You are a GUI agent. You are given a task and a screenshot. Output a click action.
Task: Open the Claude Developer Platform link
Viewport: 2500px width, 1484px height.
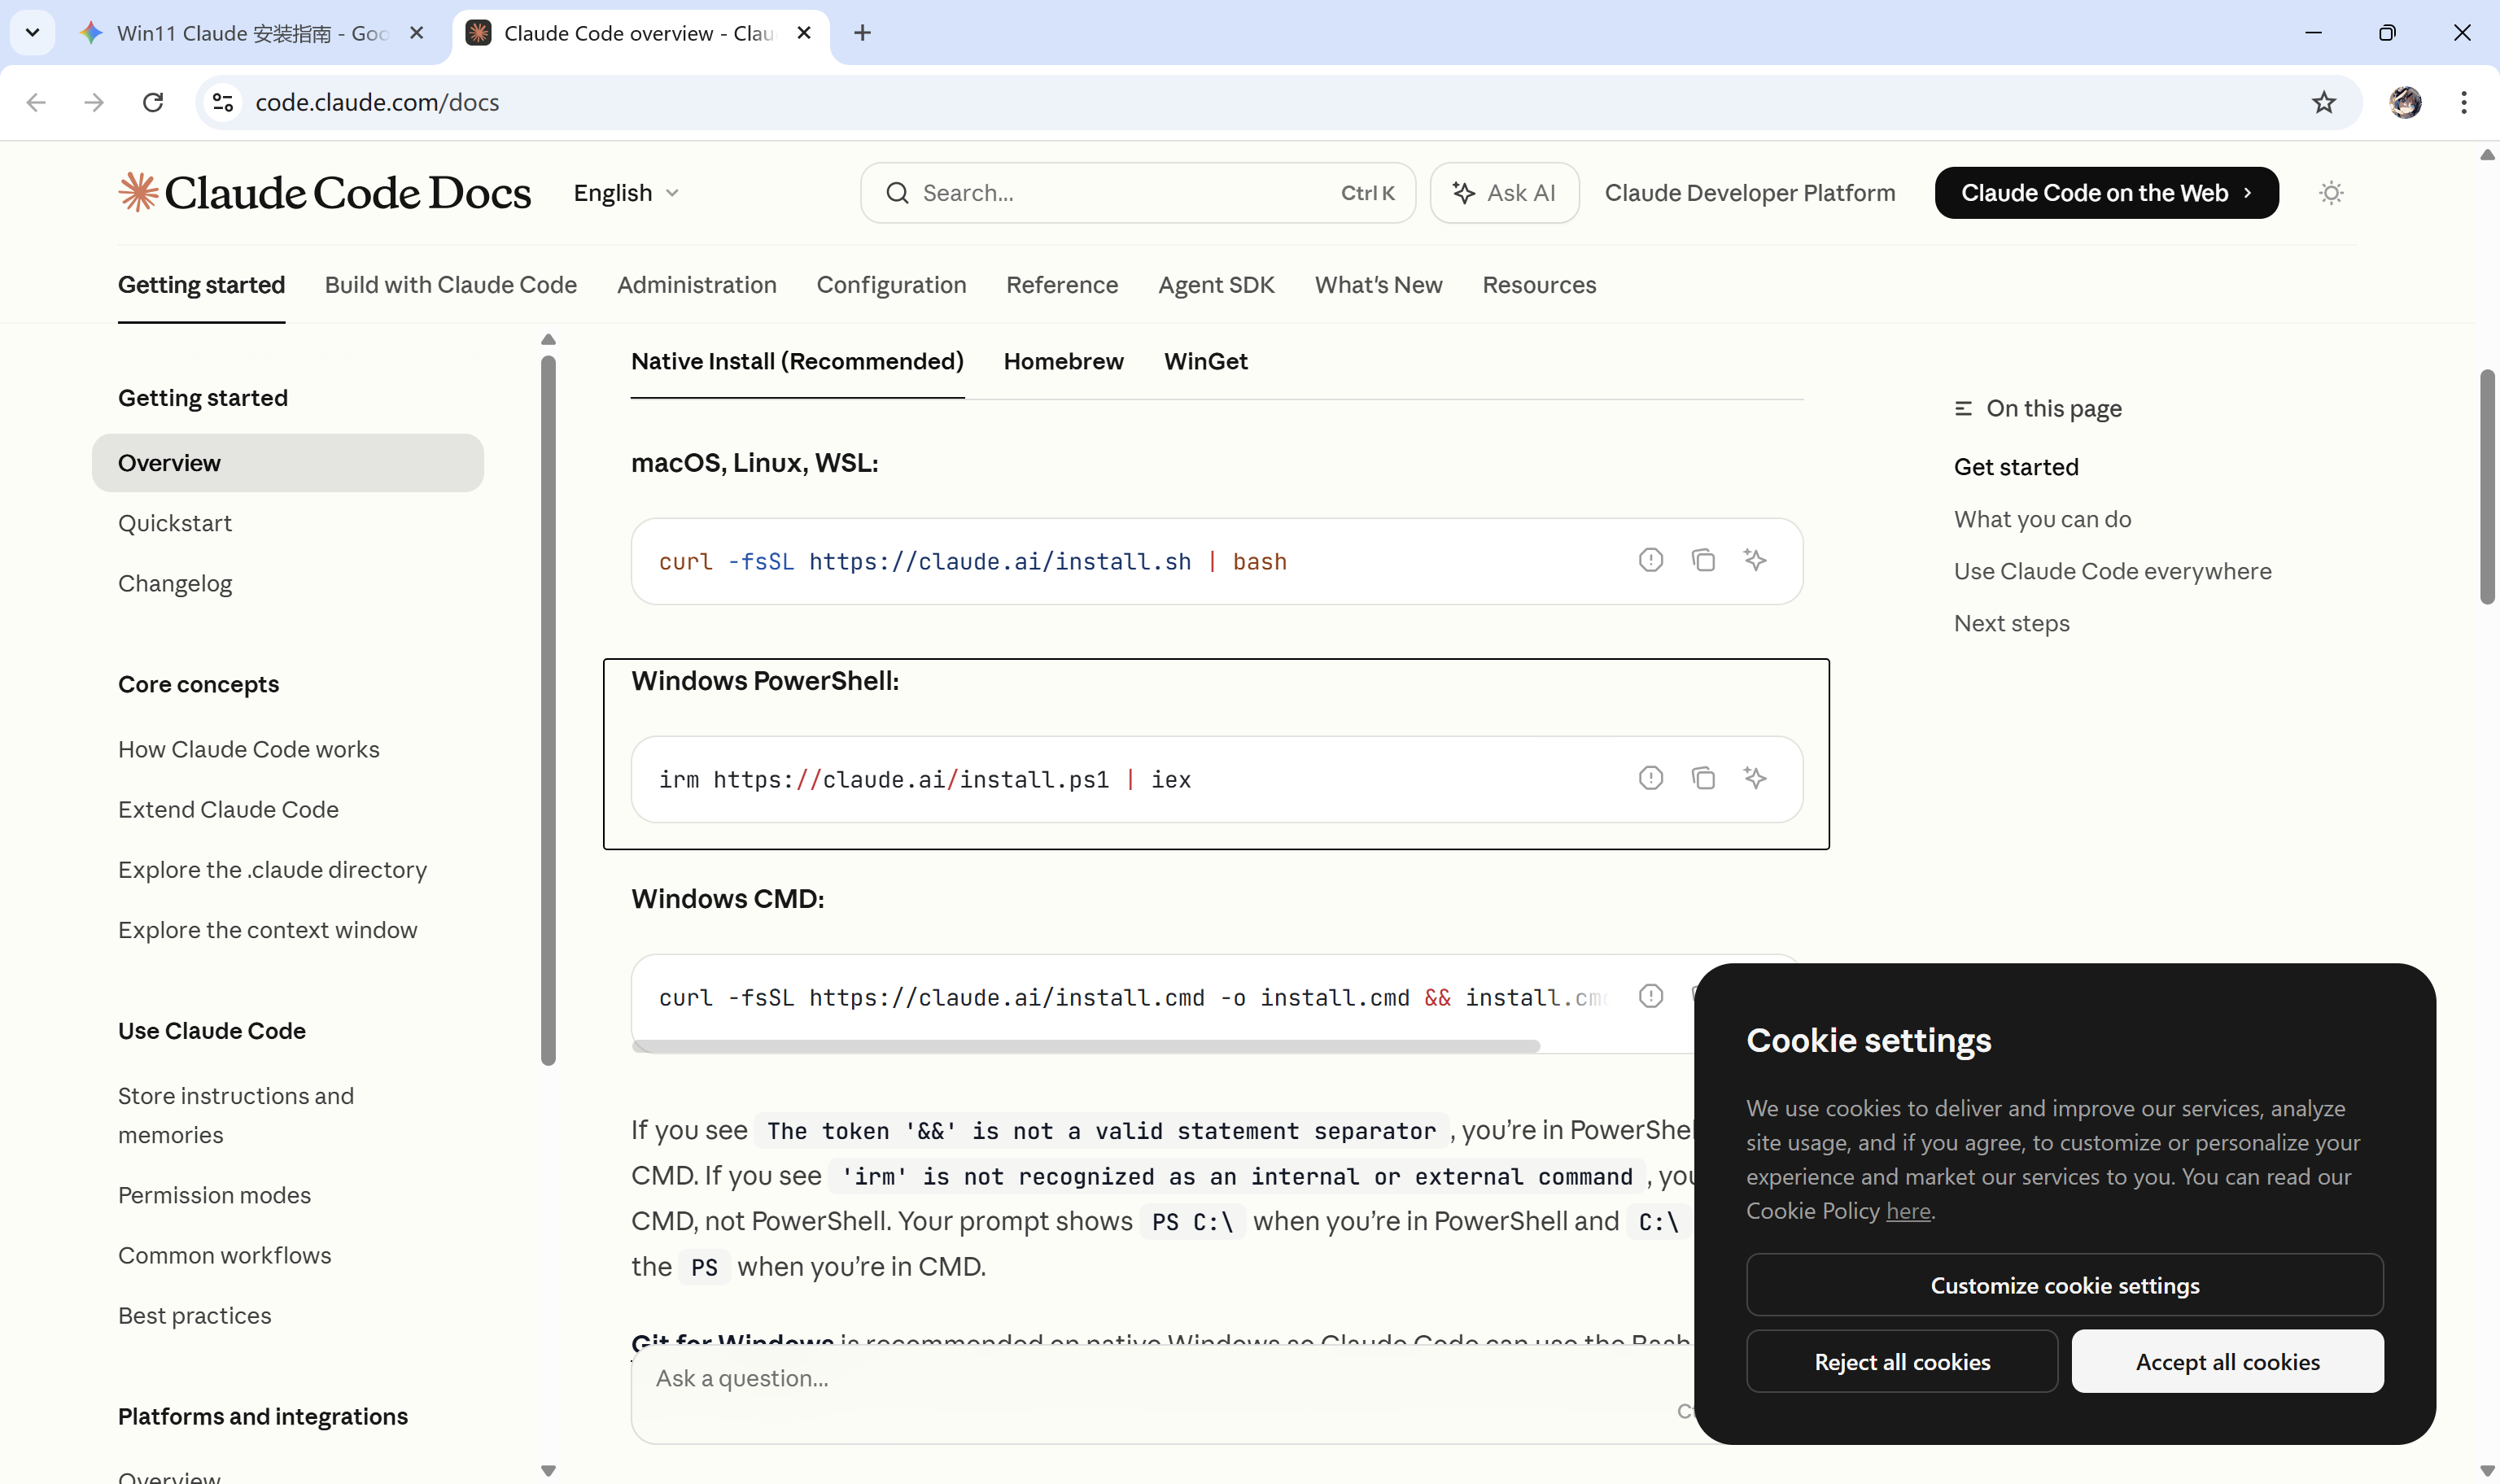pos(1750,193)
